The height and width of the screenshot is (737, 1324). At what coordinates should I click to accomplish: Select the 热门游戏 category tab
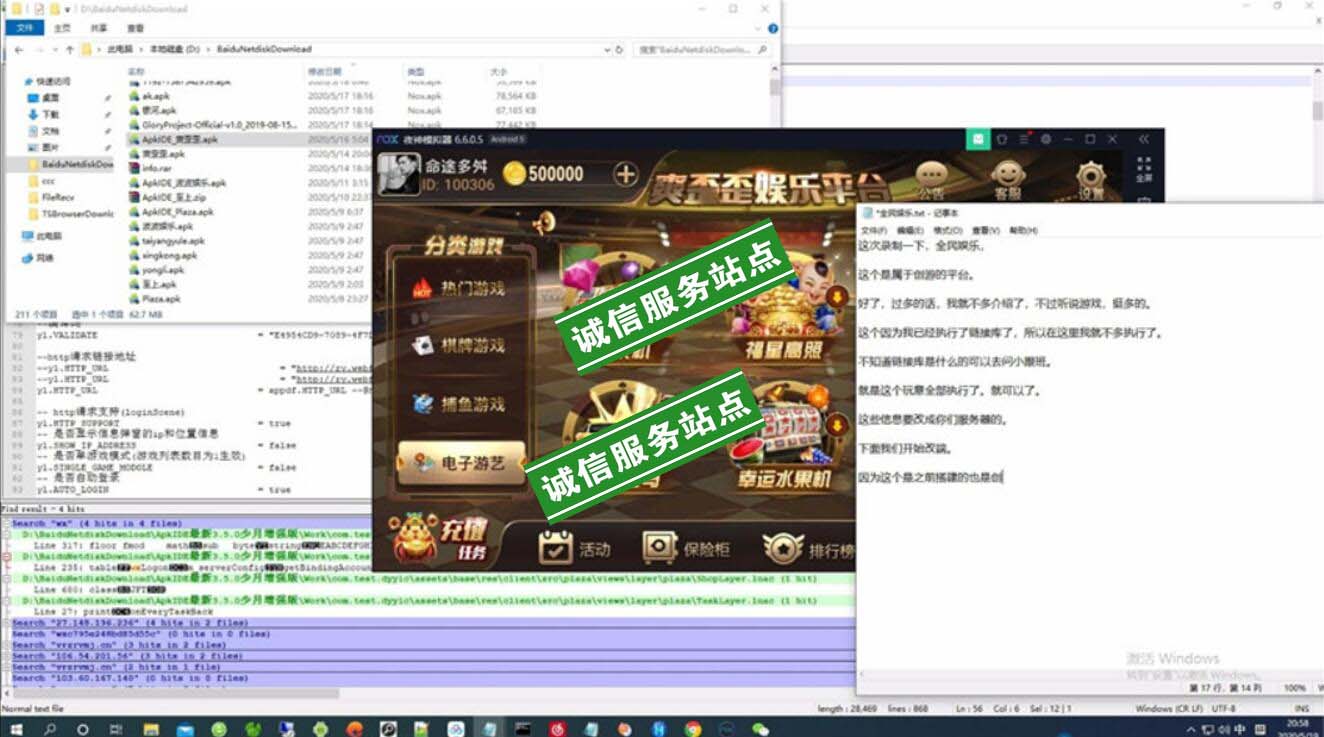460,289
